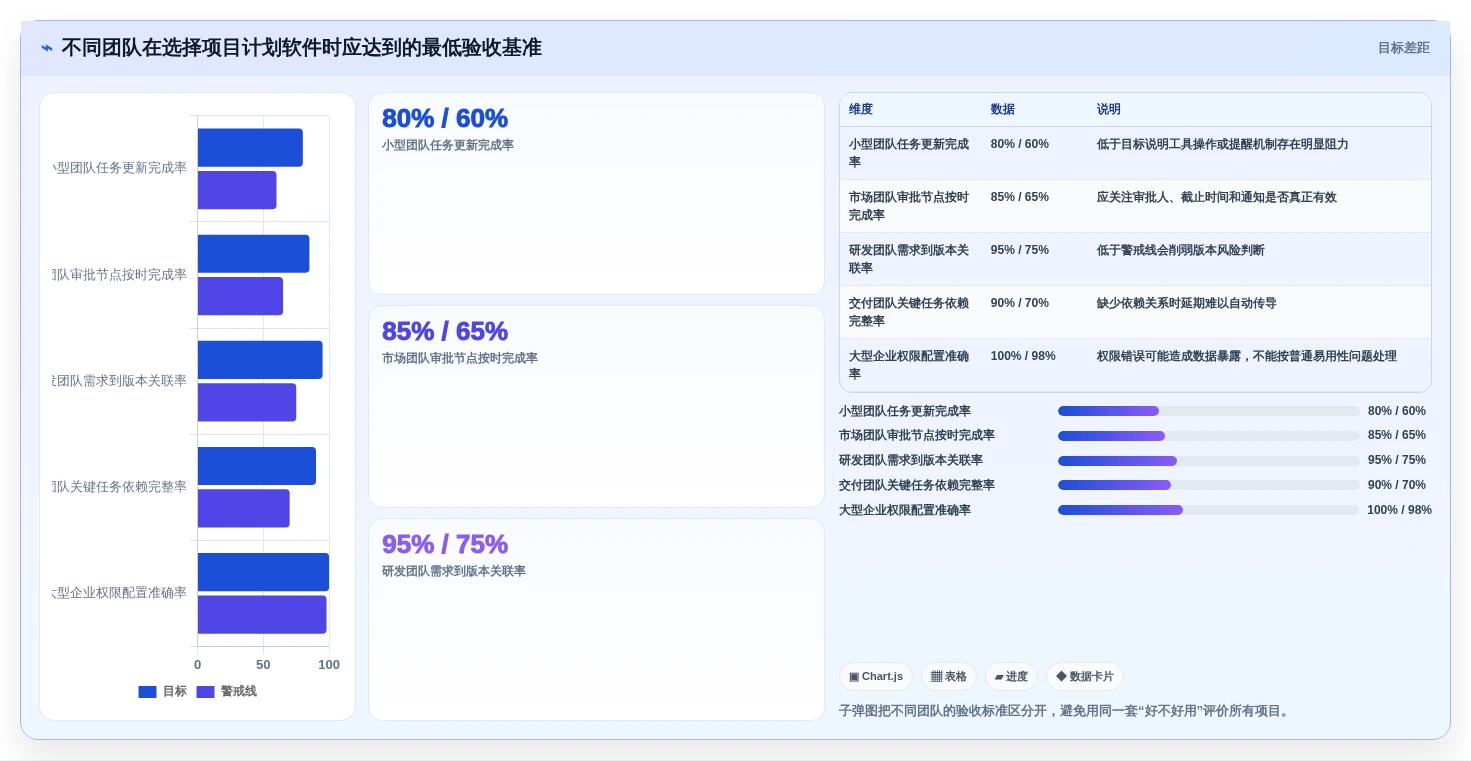Click the description about 权限错误可能造成数据暴露
This screenshot has height=761, width=1471.
pos(1246,356)
